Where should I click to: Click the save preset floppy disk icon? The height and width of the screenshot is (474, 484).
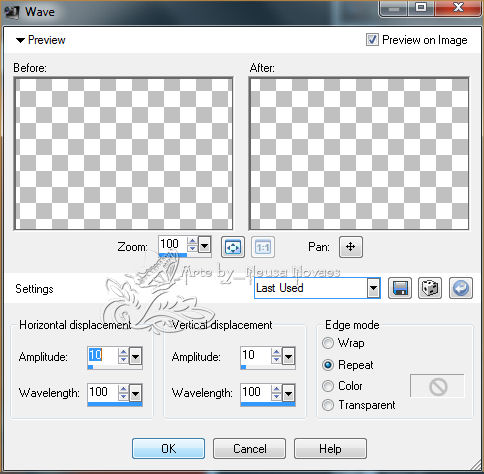(400, 288)
